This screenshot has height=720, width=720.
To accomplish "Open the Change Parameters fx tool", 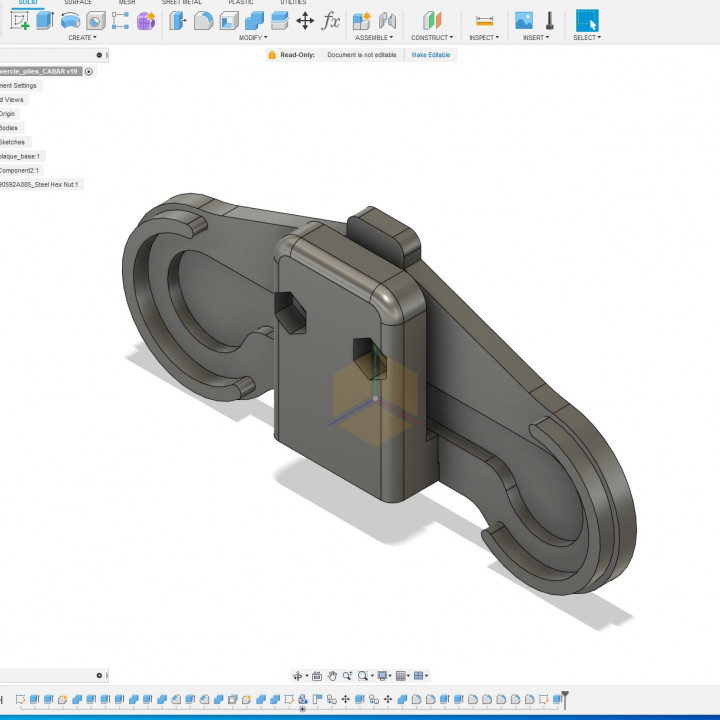I will (x=331, y=20).
